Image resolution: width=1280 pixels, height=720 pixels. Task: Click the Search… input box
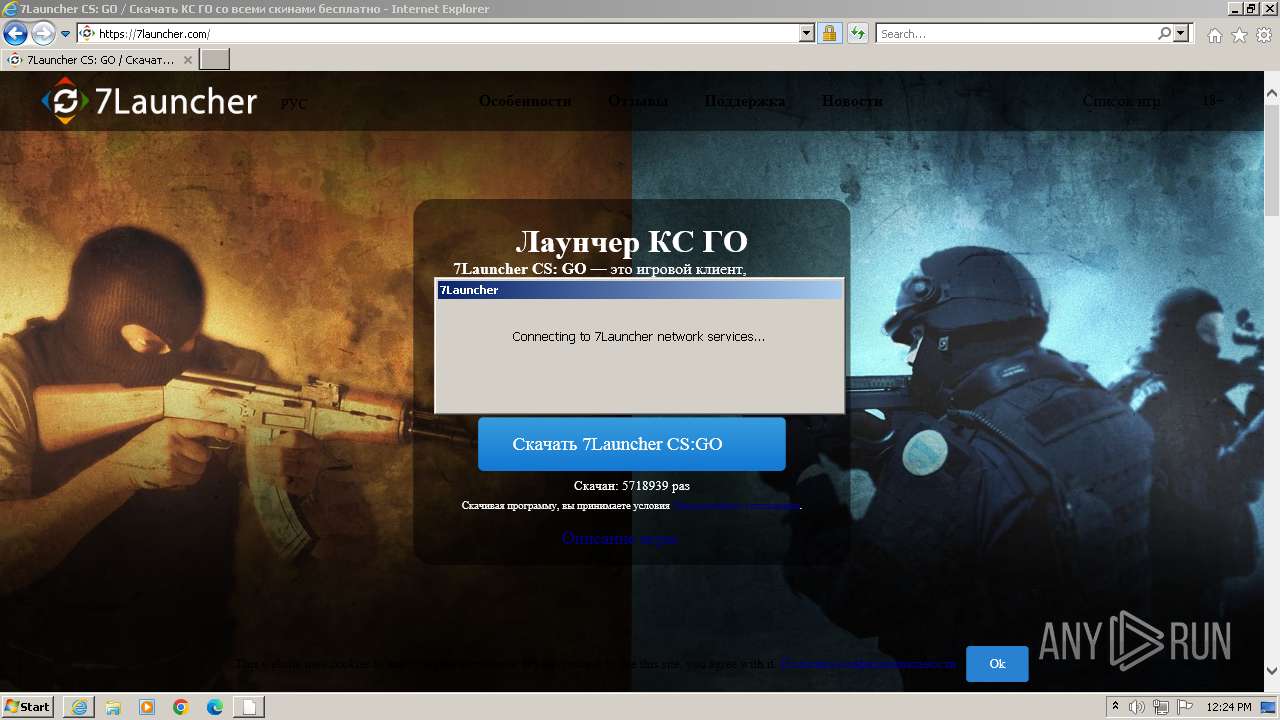click(1015, 33)
